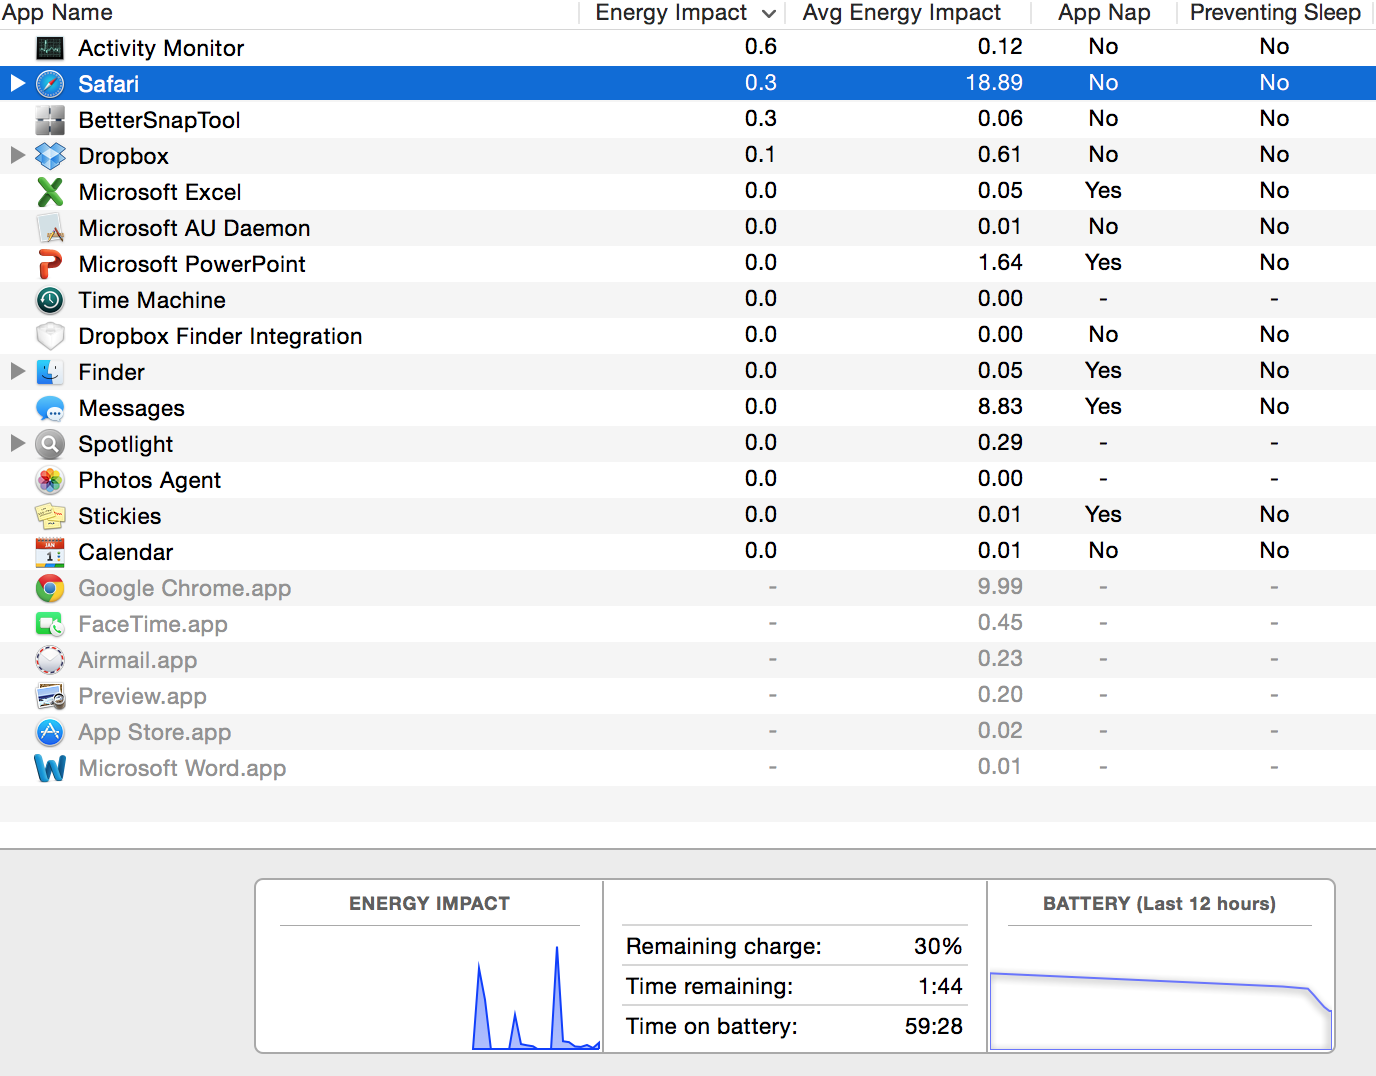Screen dimensions: 1376x1076
Task: Select the Google Chrome.app row name
Action: coord(185,588)
